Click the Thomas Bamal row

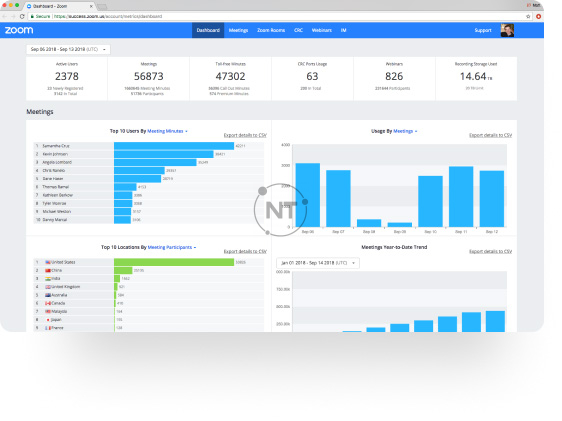pos(149,187)
